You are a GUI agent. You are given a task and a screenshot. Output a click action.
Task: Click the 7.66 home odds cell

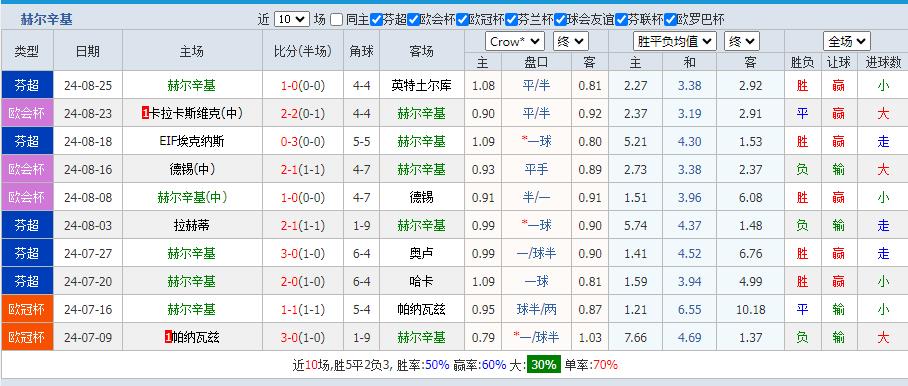coord(635,337)
